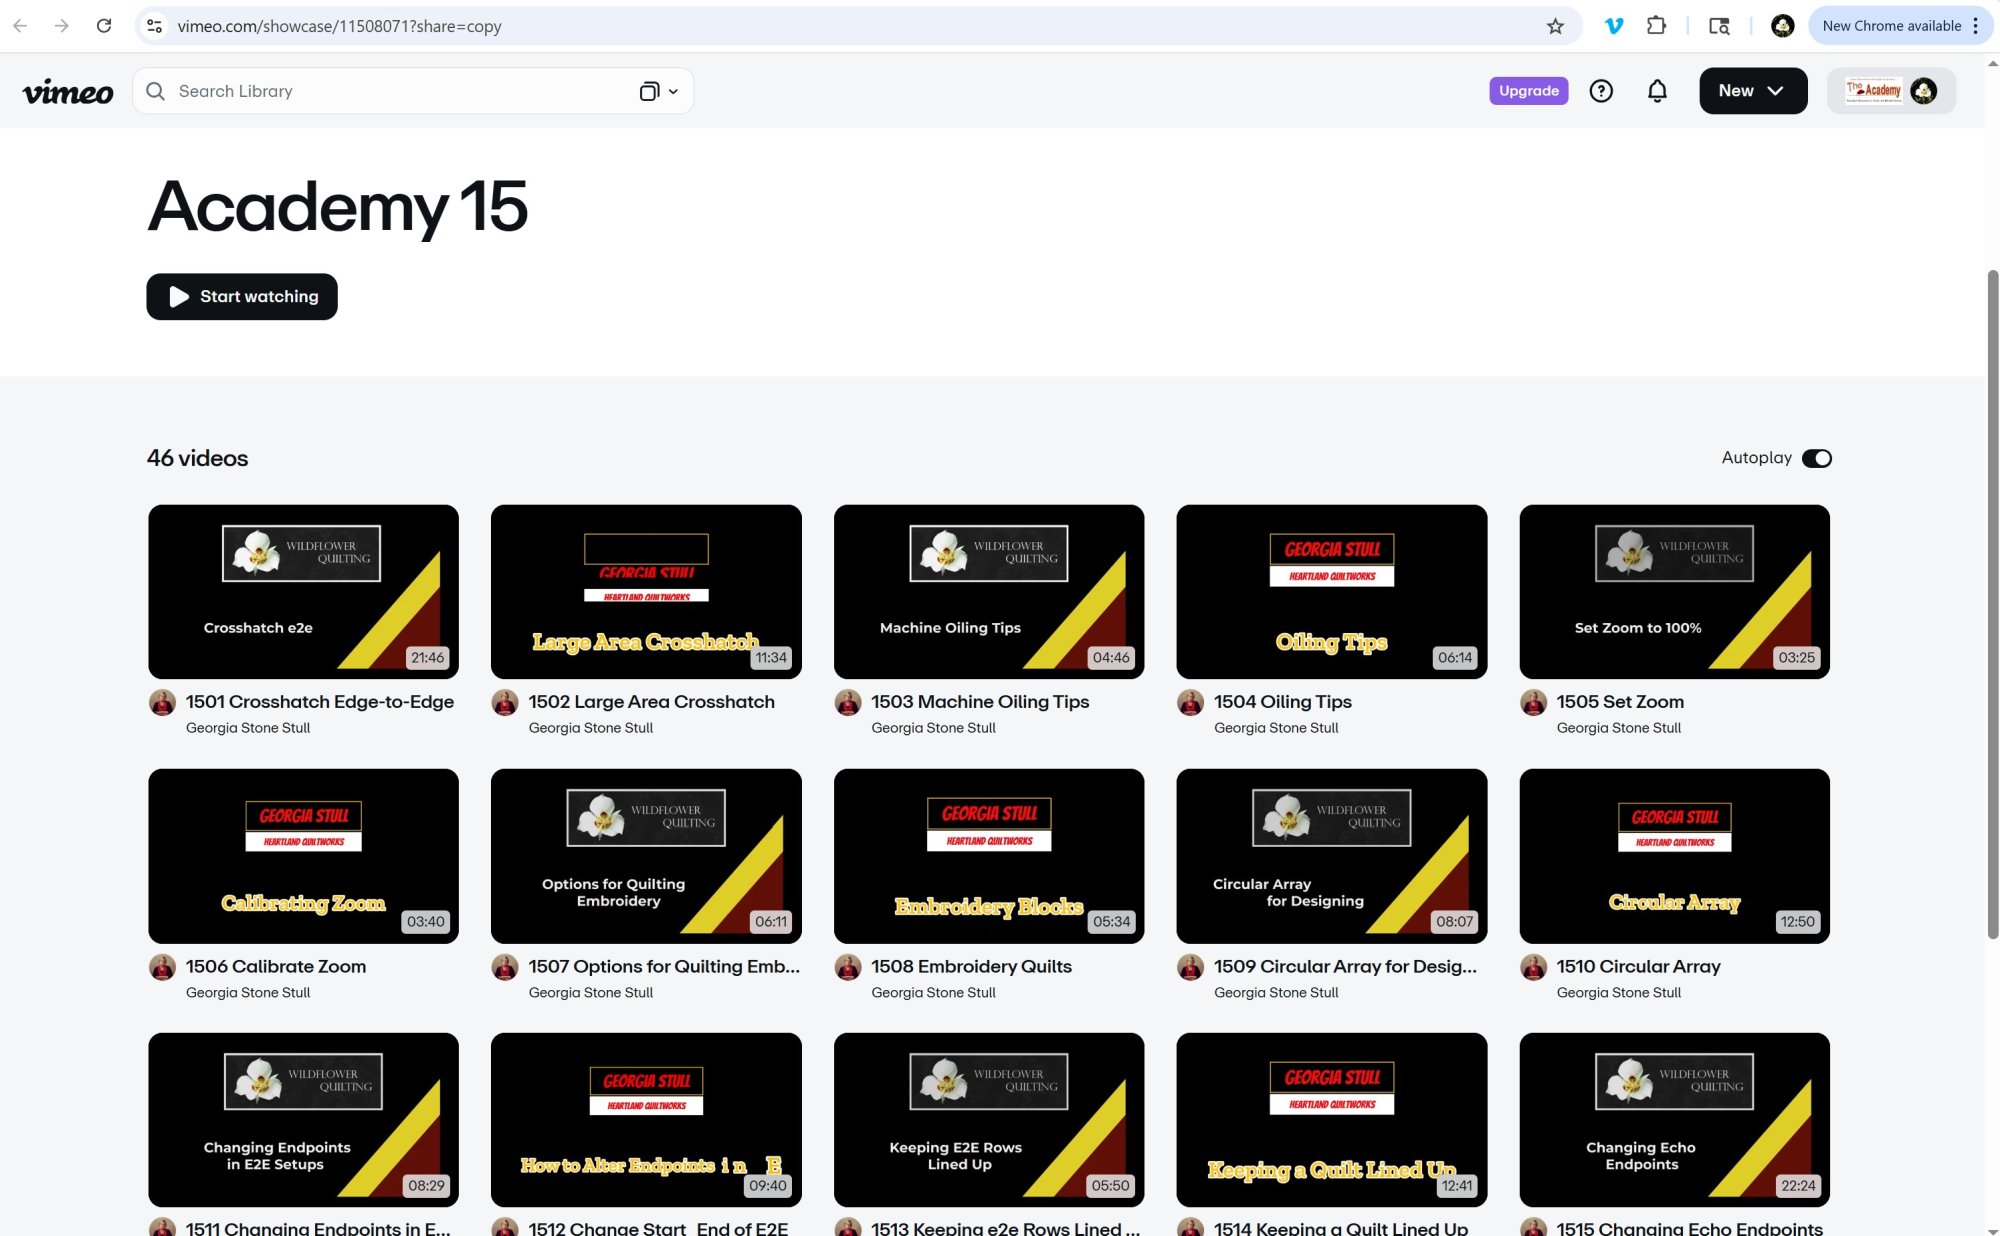
Task: Play Keeping E2E Rows Lined Up thumbnail
Action: pos(989,1120)
